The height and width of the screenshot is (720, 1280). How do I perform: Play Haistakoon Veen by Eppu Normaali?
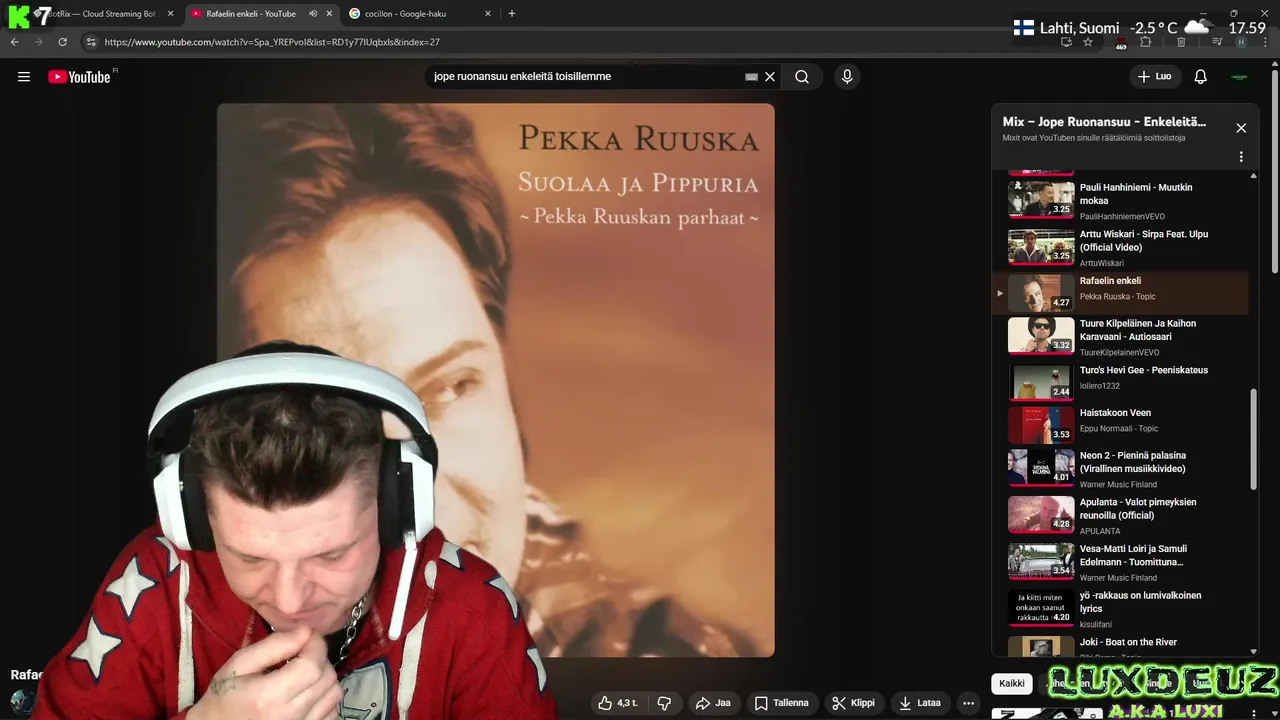coord(1120,425)
